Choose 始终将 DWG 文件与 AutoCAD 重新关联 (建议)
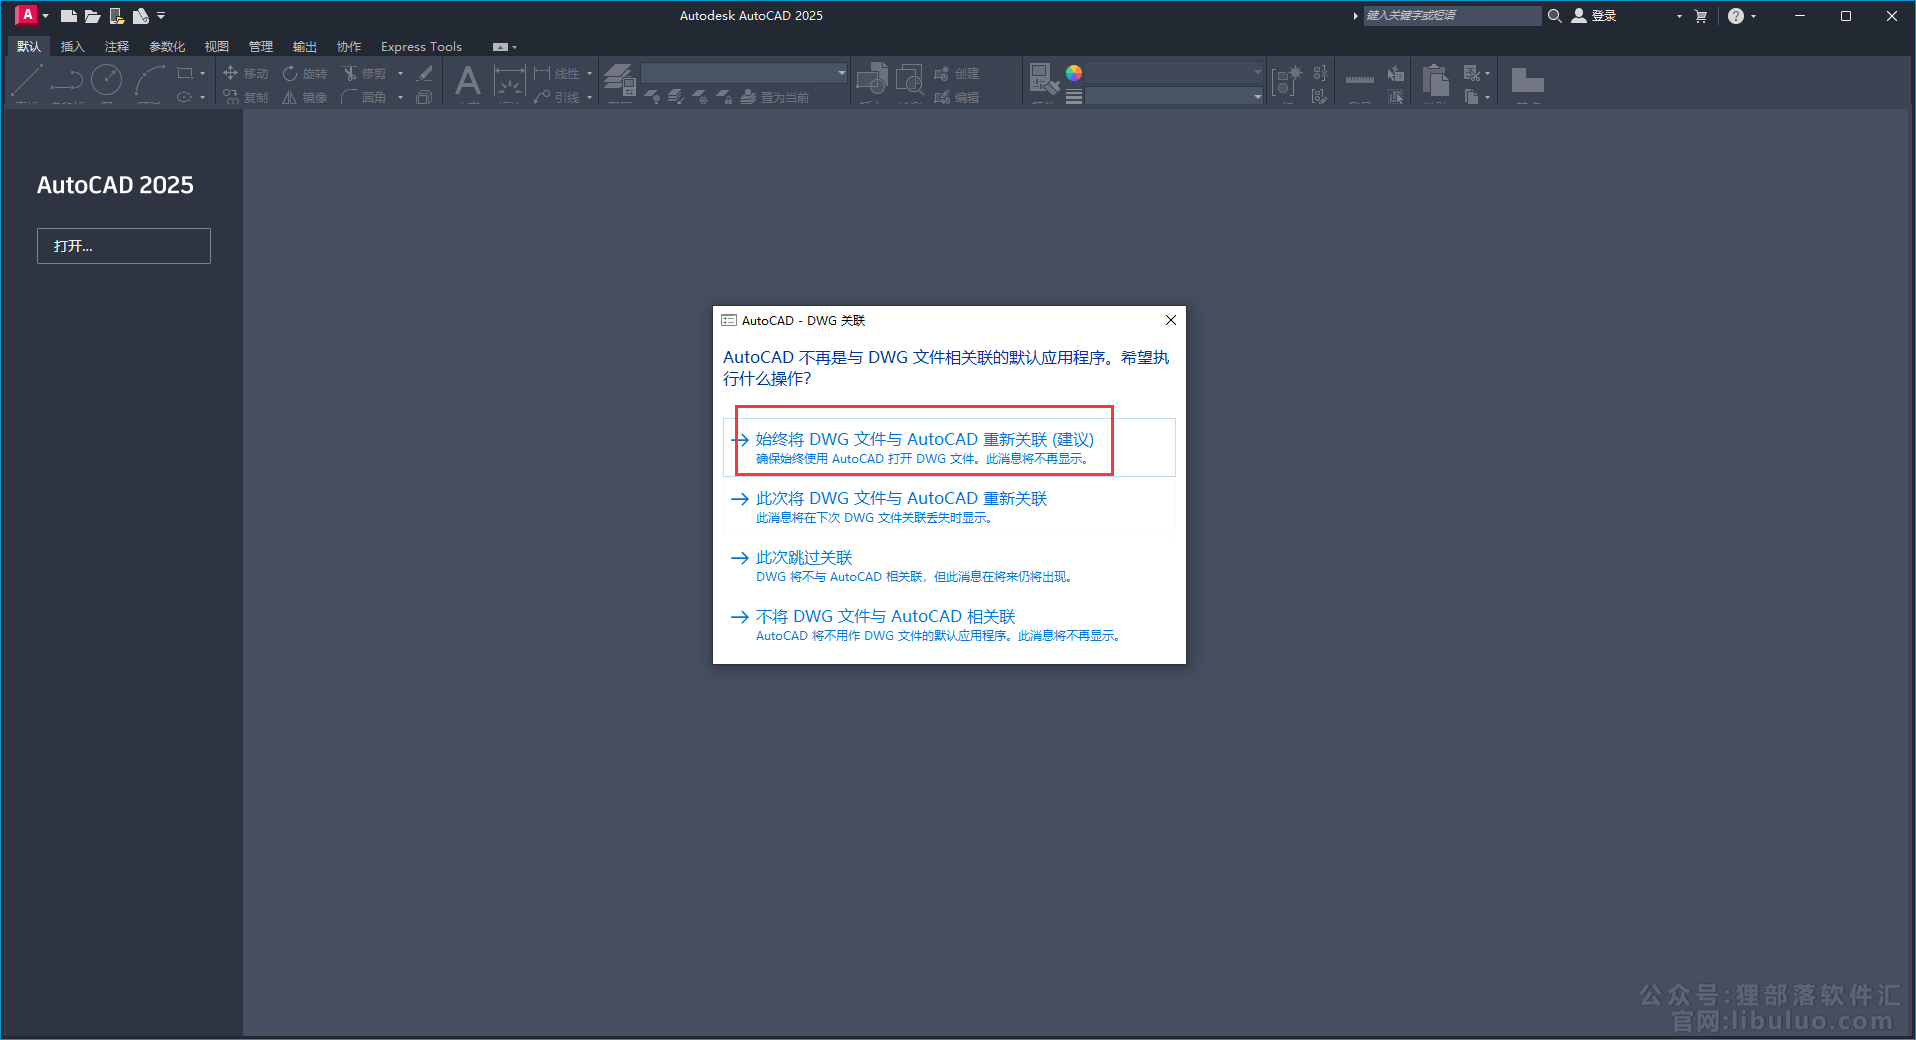 949,447
